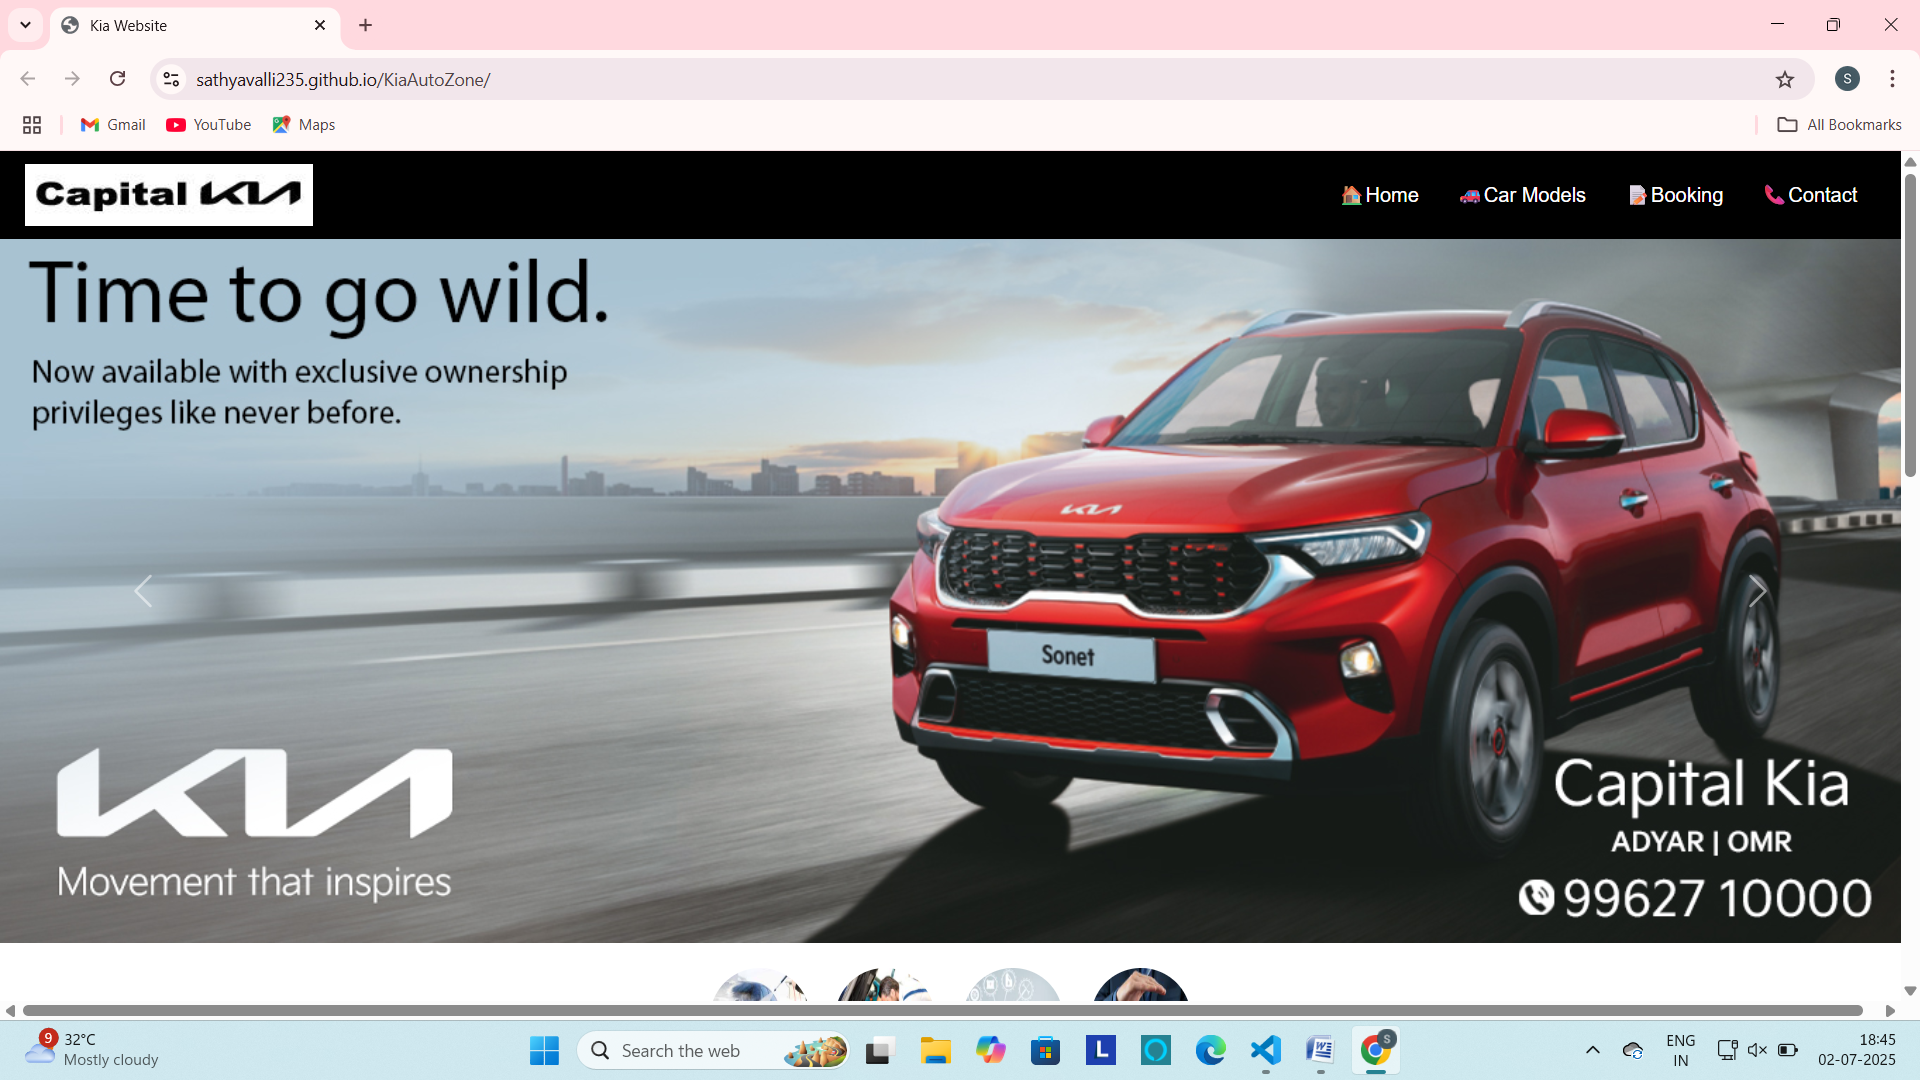
Task: Focus the address bar URL field
Action: [x=980, y=79]
